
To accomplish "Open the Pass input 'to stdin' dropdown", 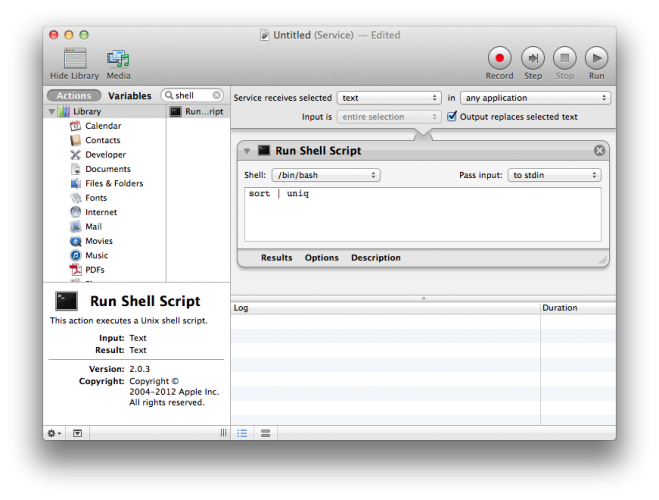I will 554,175.
